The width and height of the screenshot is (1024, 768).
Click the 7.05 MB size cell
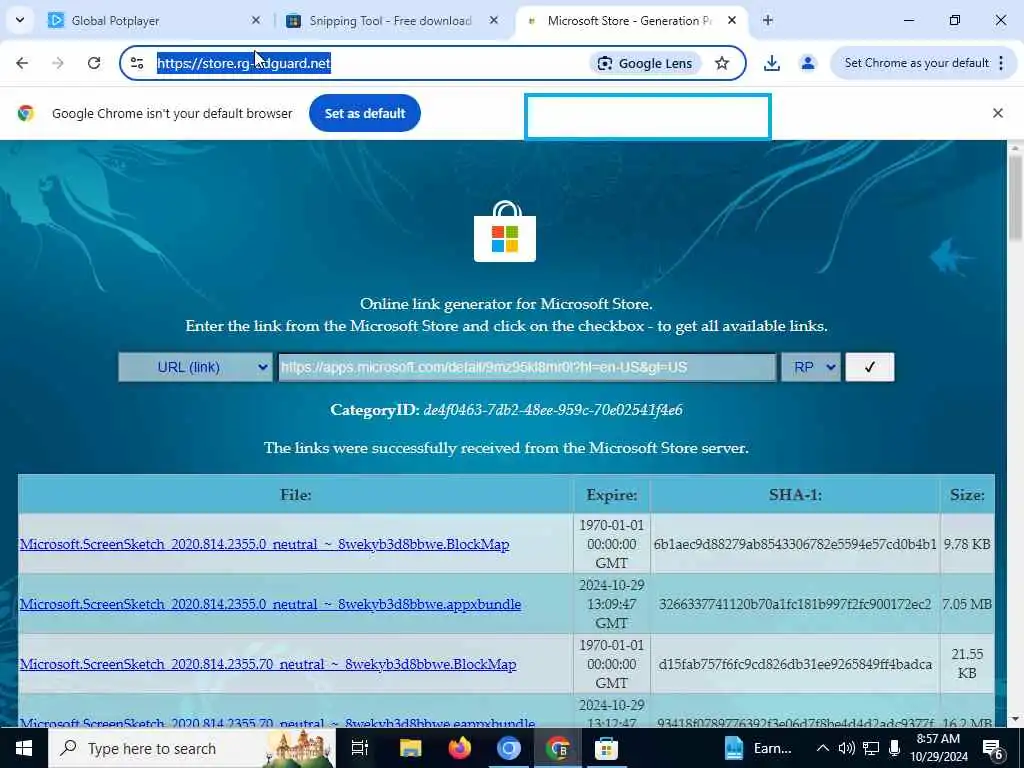tap(967, 604)
